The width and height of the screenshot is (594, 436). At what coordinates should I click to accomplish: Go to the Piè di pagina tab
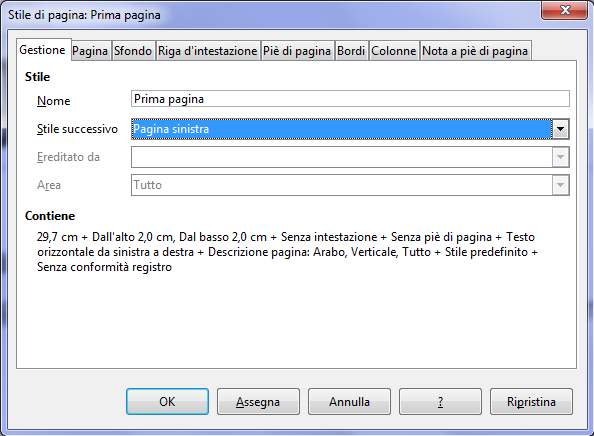(297, 51)
